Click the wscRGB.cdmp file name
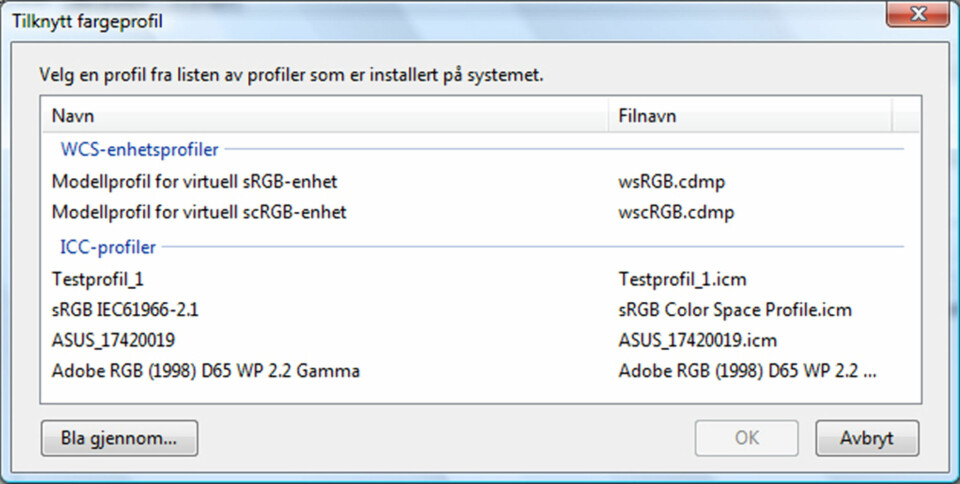This screenshot has width=960, height=484. coord(676,212)
